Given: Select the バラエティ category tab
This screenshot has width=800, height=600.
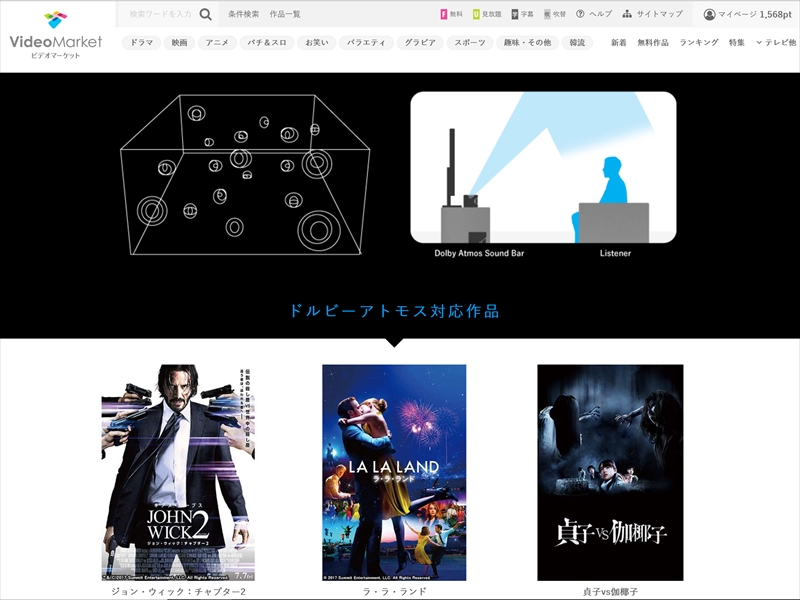Looking at the screenshot, I should point(366,43).
